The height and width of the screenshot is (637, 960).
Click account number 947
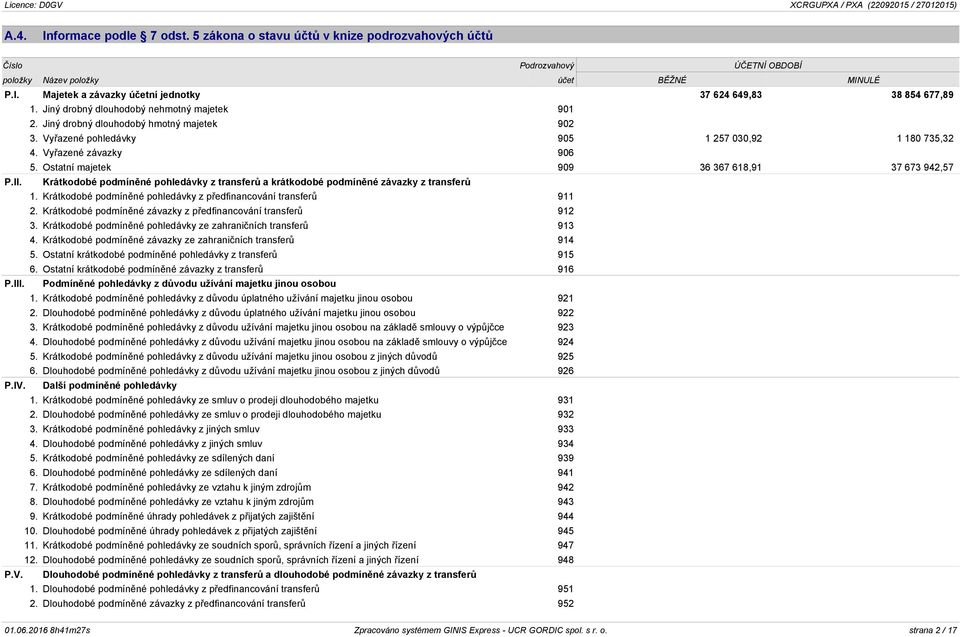(565, 546)
